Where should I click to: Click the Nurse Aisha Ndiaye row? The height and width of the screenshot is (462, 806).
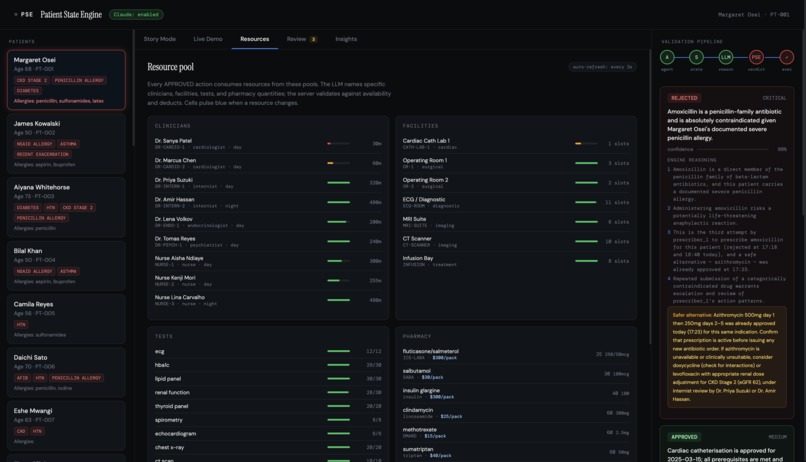click(x=268, y=261)
